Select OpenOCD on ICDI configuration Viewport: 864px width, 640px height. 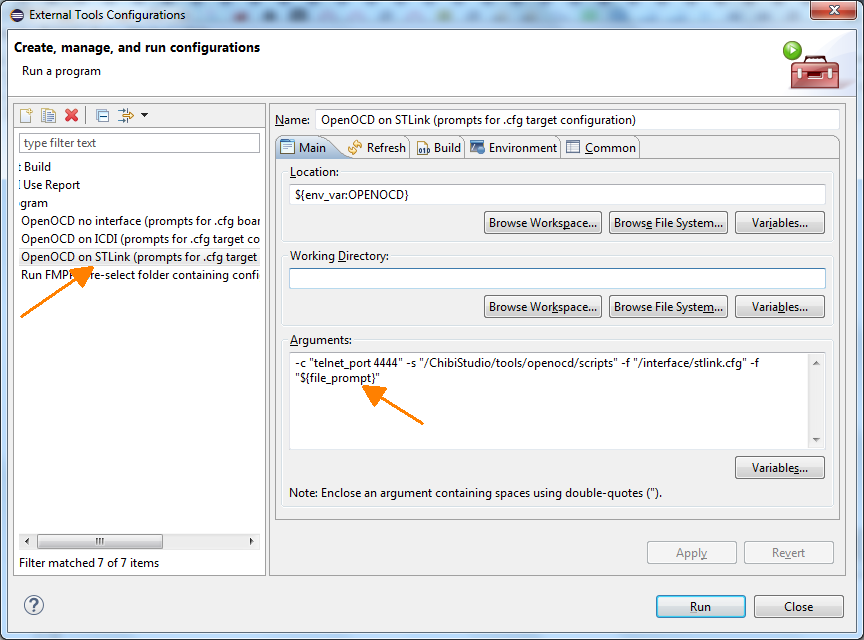coord(140,239)
